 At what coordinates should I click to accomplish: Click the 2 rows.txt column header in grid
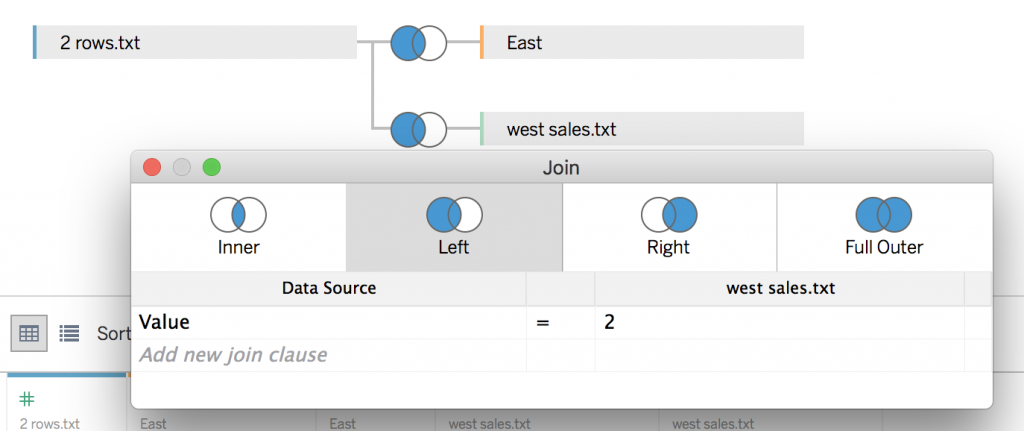click(x=50, y=424)
